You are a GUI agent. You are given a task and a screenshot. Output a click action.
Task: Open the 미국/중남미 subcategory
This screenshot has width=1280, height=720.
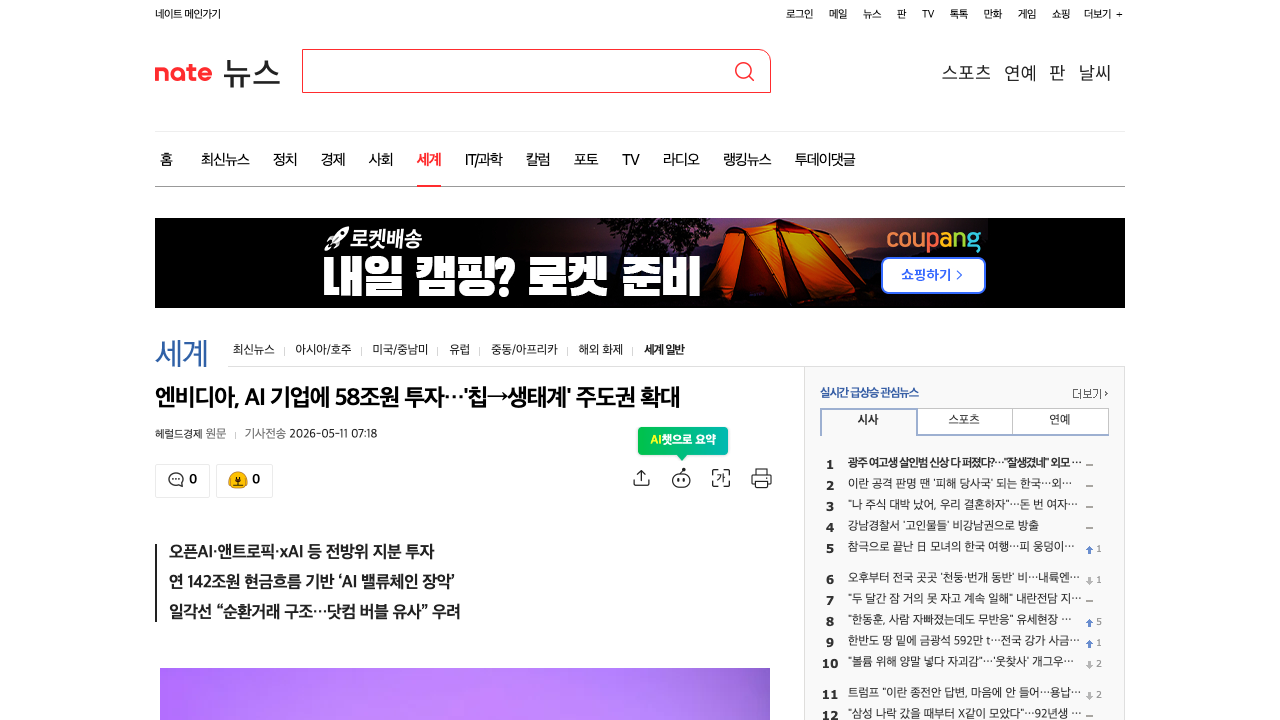coord(400,350)
